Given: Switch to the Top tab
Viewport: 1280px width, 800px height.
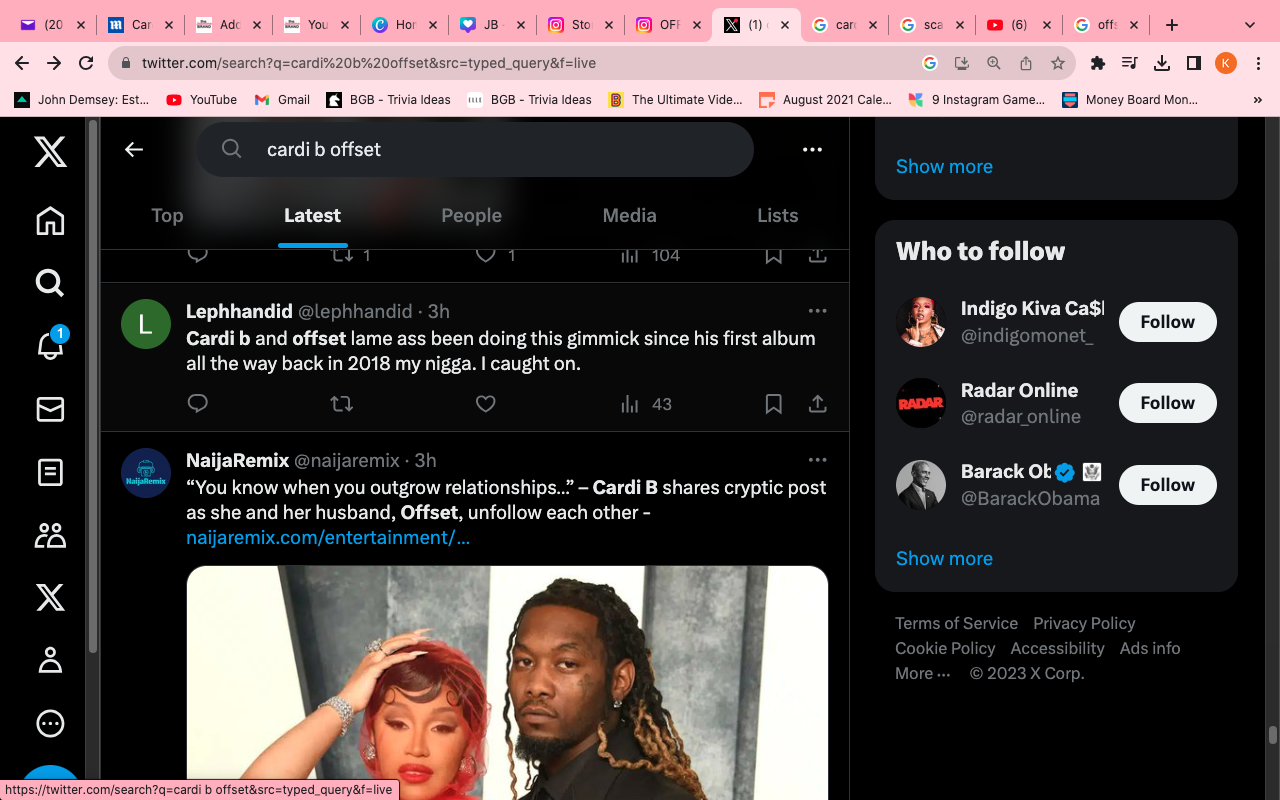Looking at the screenshot, I should pyautogui.click(x=167, y=215).
